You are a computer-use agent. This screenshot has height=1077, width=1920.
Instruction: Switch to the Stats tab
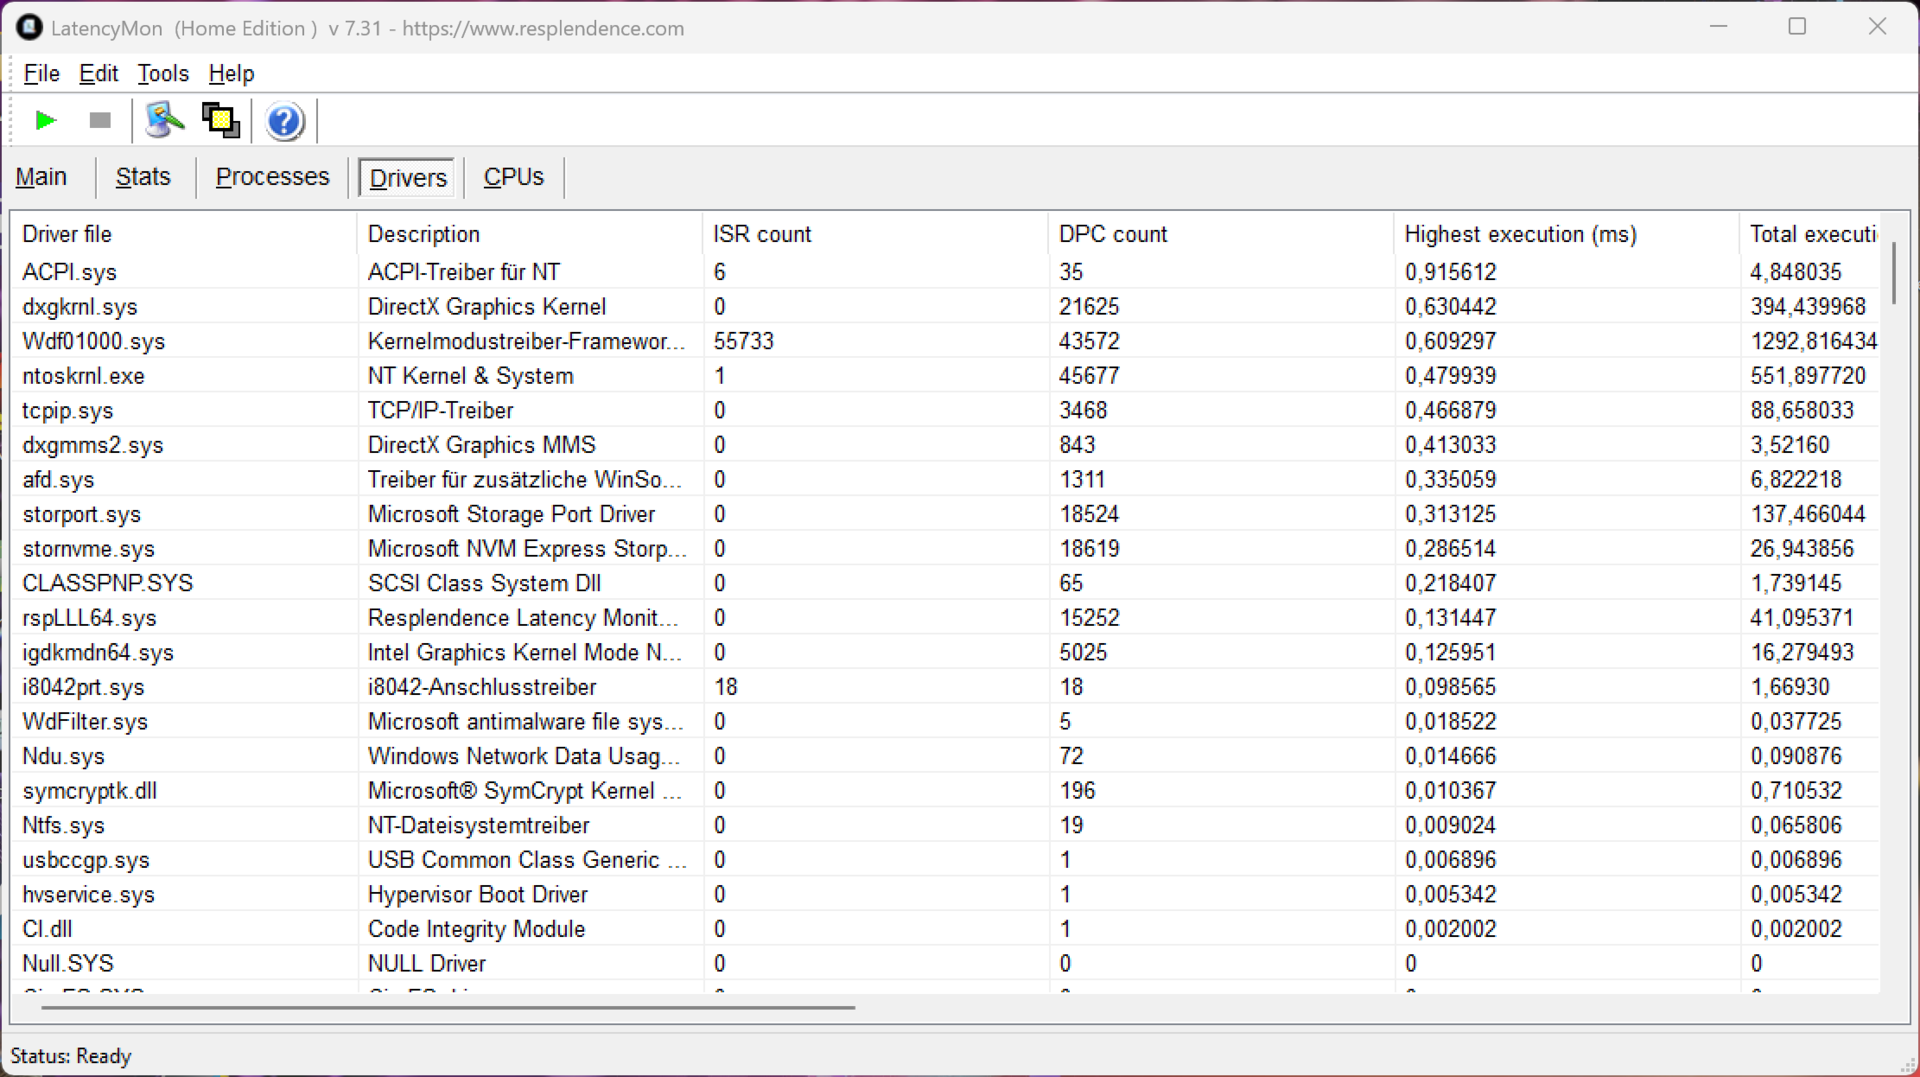pyautogui.click(x=143, y=177)
